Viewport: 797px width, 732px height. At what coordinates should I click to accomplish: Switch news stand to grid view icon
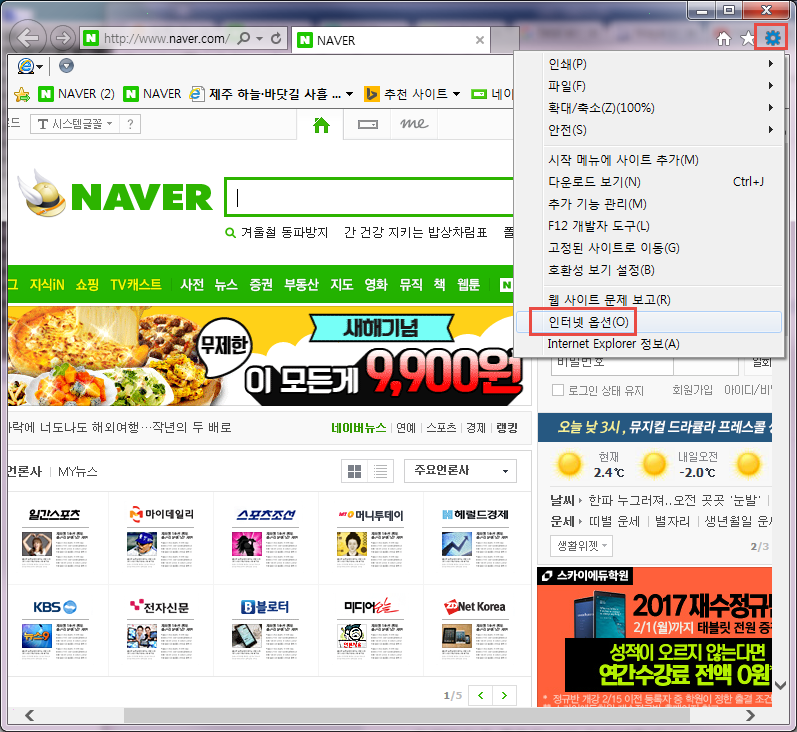354,471
